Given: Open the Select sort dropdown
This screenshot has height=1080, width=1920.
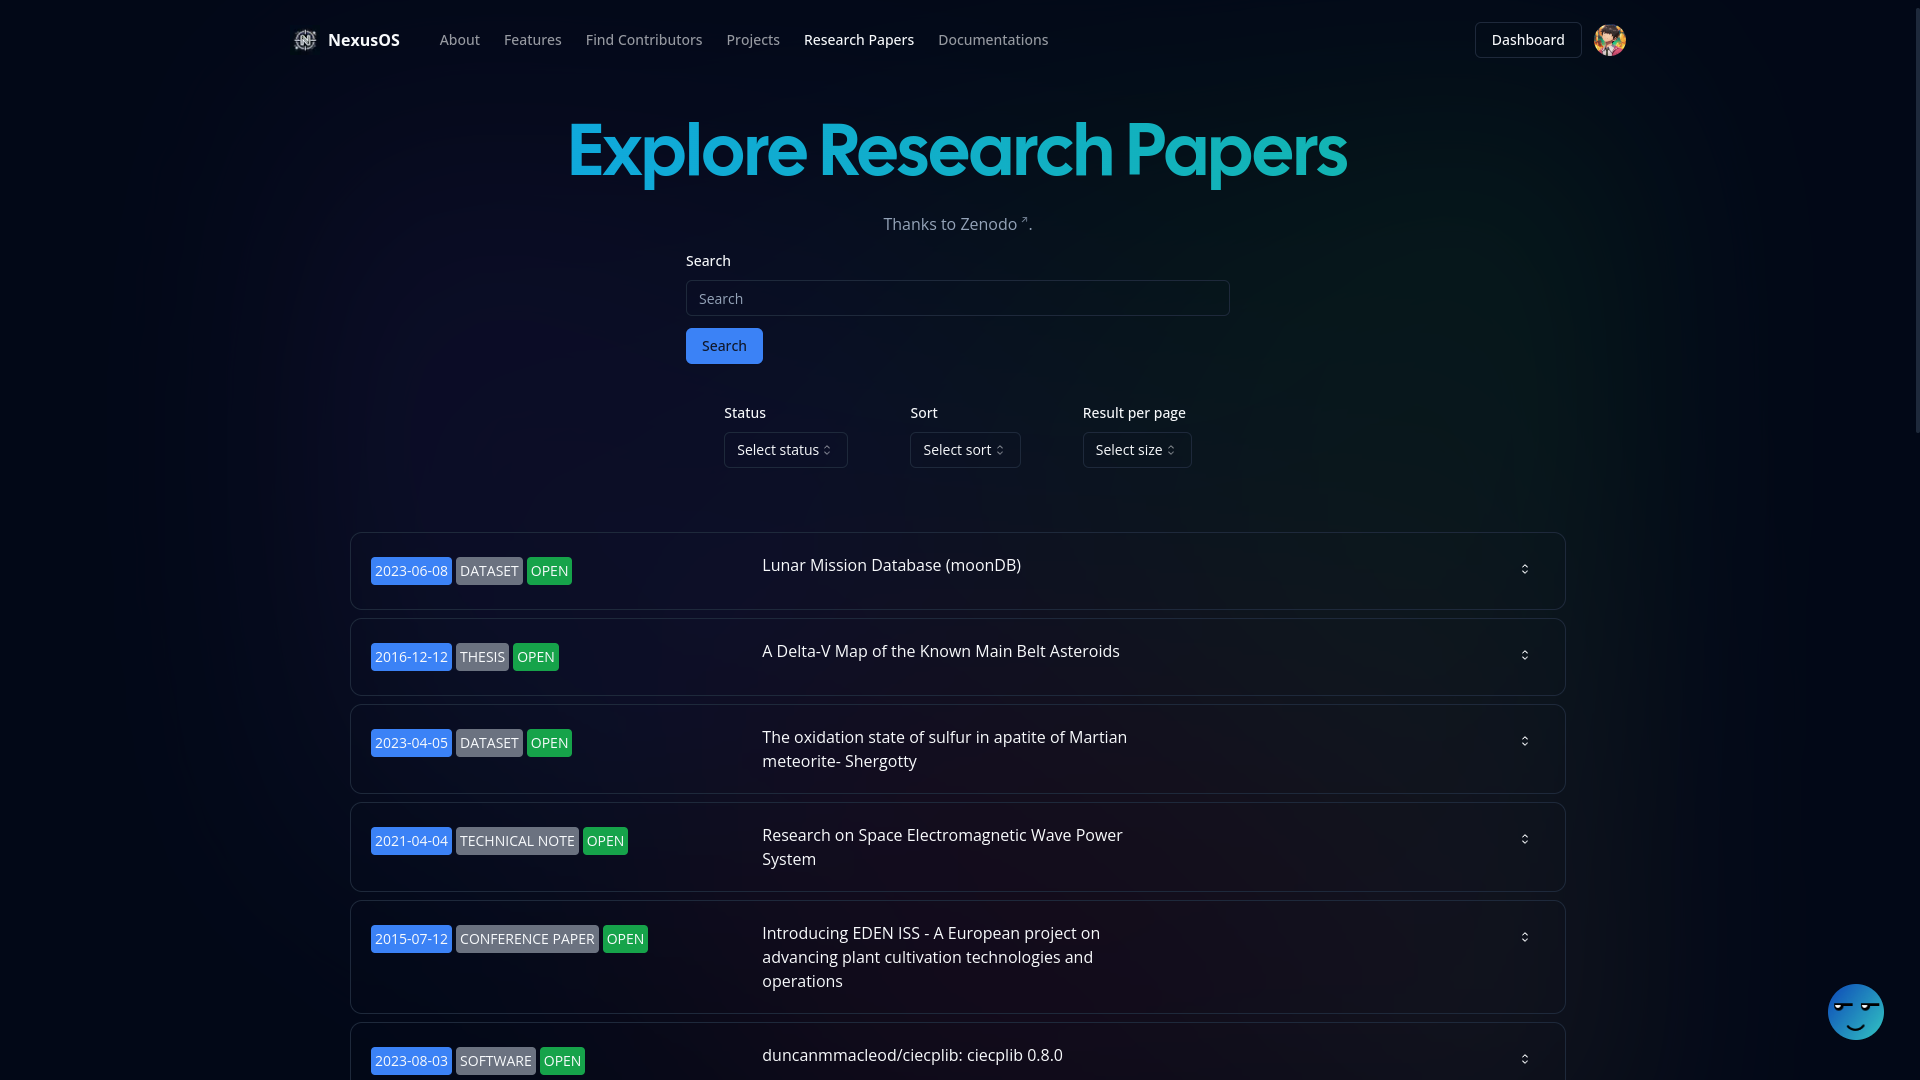Looking at the screenshot, I should pyautogui.click(x=964, y=450).
